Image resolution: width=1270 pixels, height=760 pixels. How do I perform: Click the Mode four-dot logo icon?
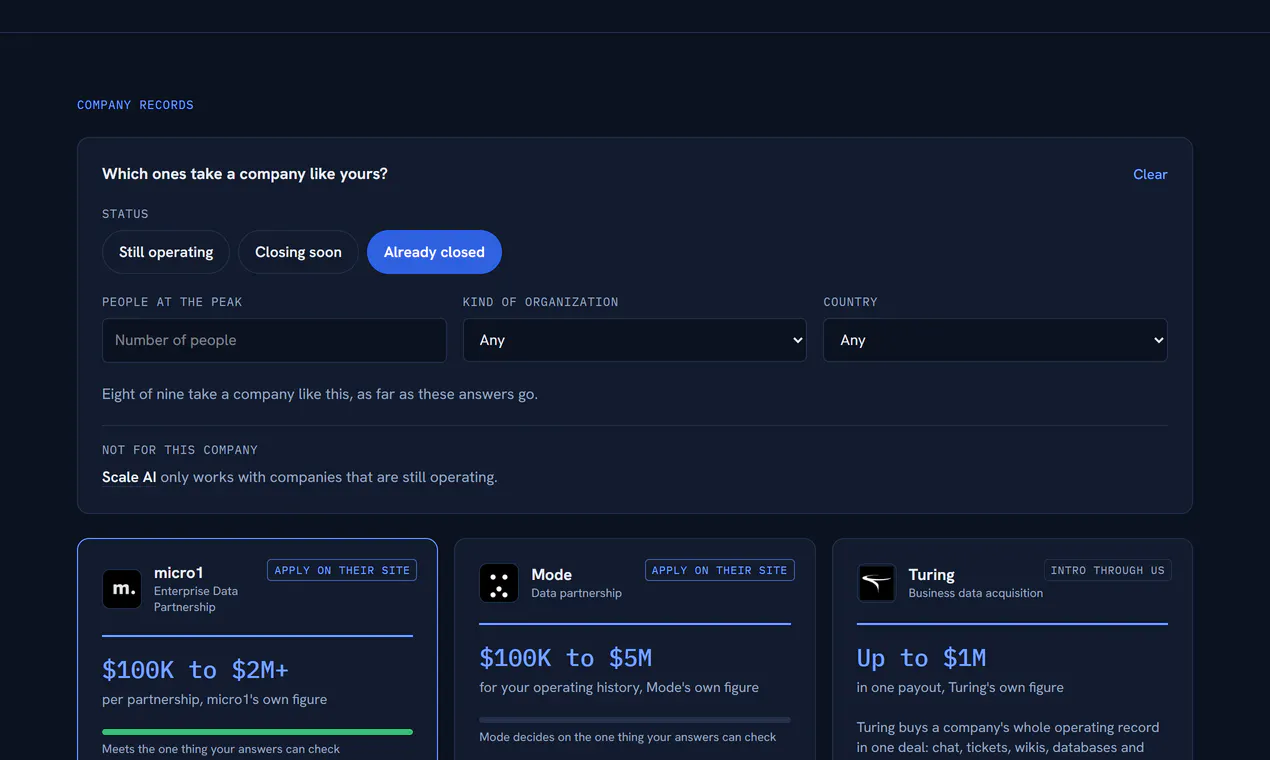pos(499,583)
